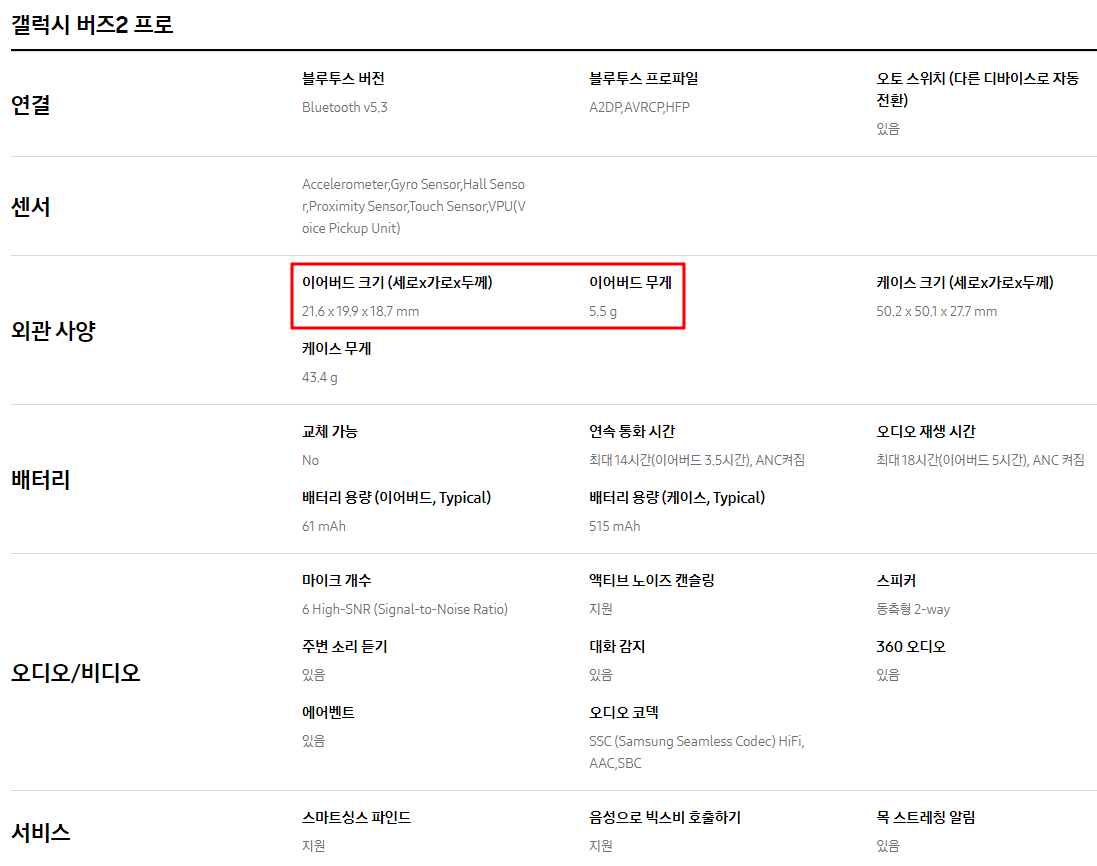Select the 센서 section heading

[31, 206]
